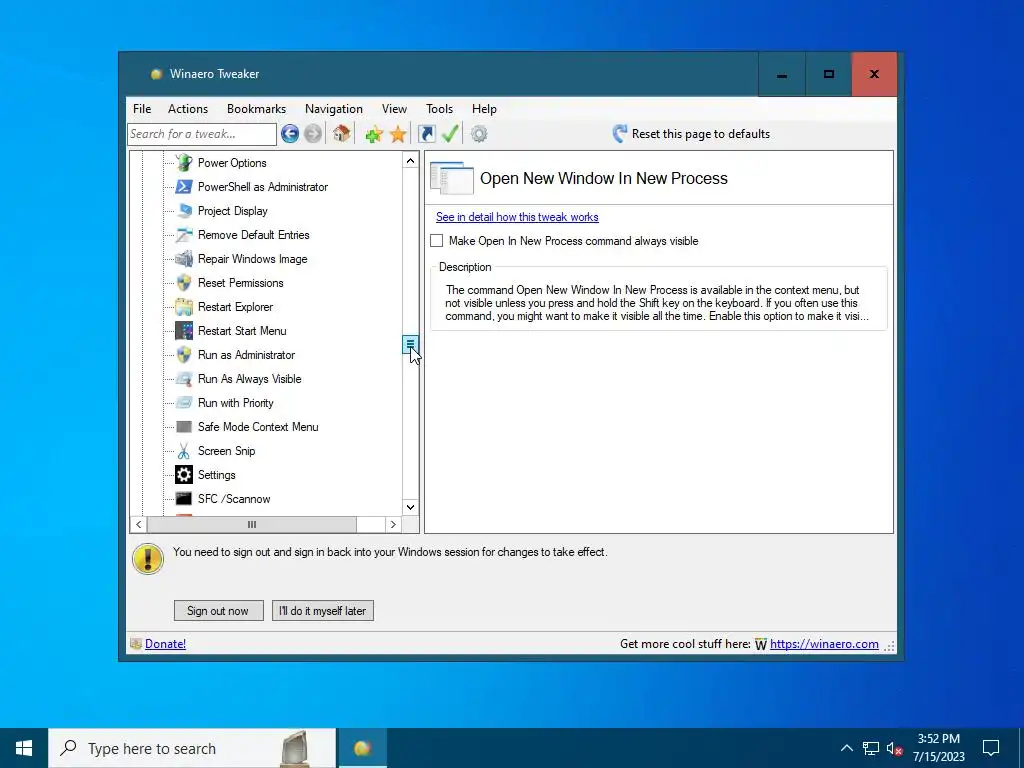Open See in detail how this tweak works link
Image resolution: width=1024 pixels, height=768 pixels.
pyautogui.click(x=517, y=217)
